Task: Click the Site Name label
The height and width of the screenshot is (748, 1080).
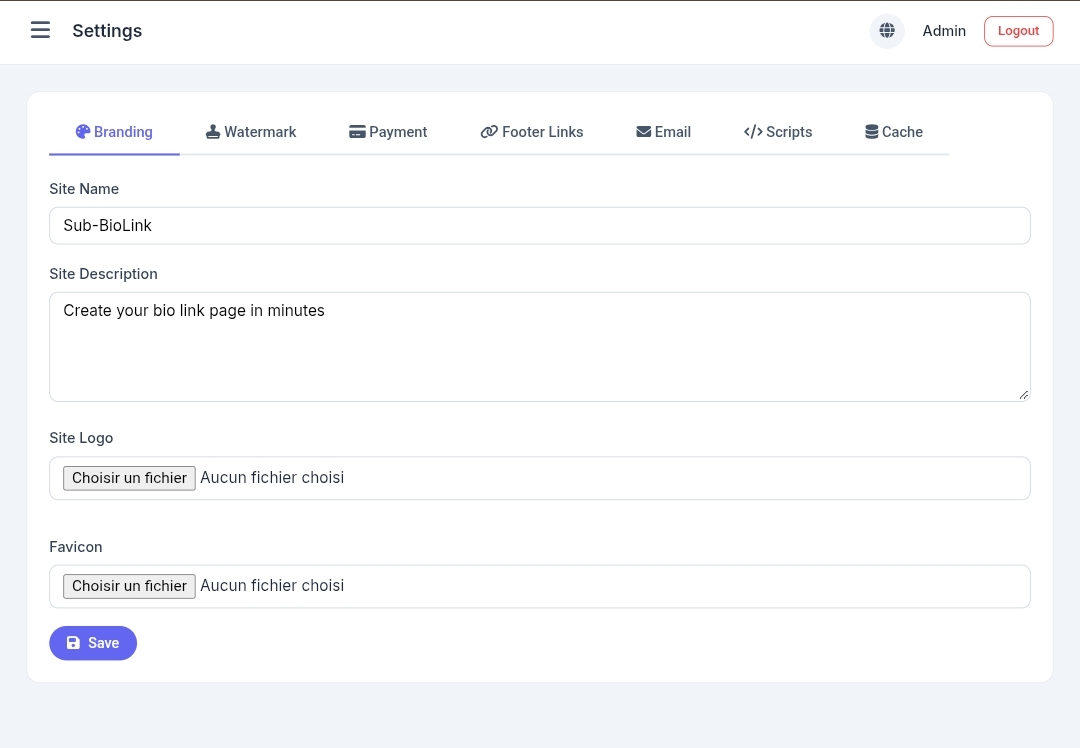Action: coord(84,189)
